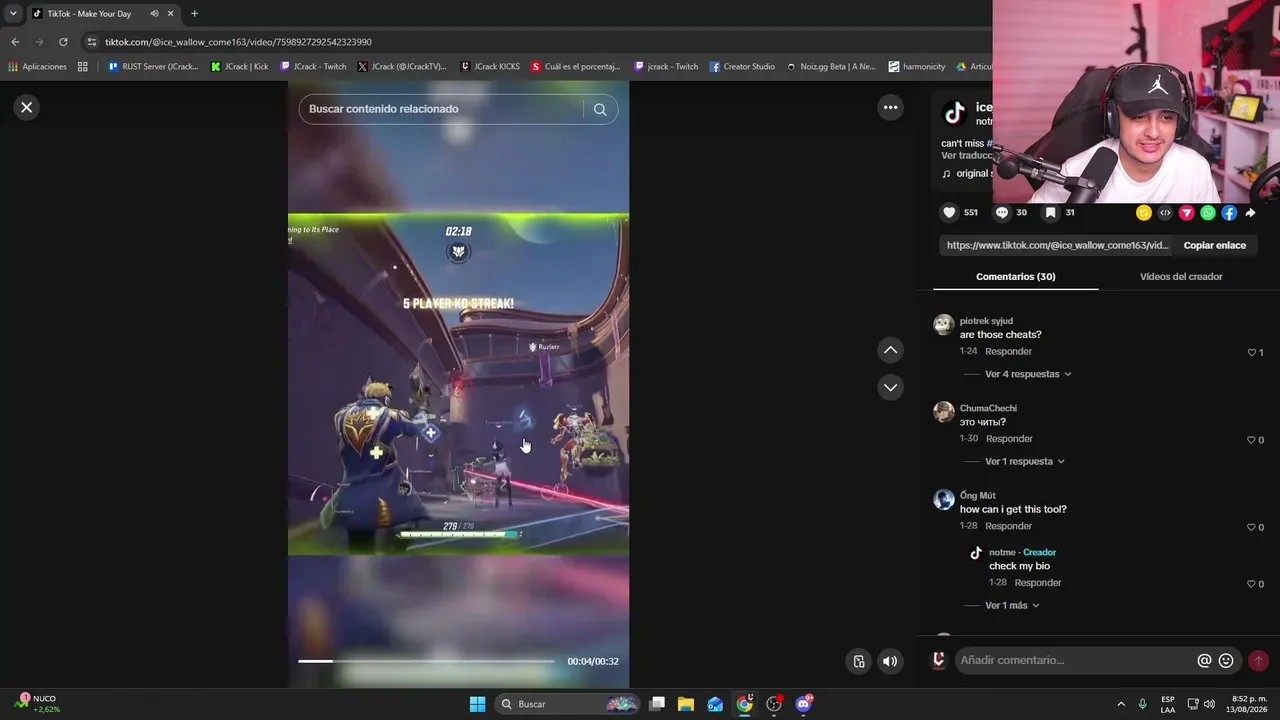Viewport: 1280px width, 720px height.
Task: Open more share options arrow
Action: click(x=1250, y=212)
